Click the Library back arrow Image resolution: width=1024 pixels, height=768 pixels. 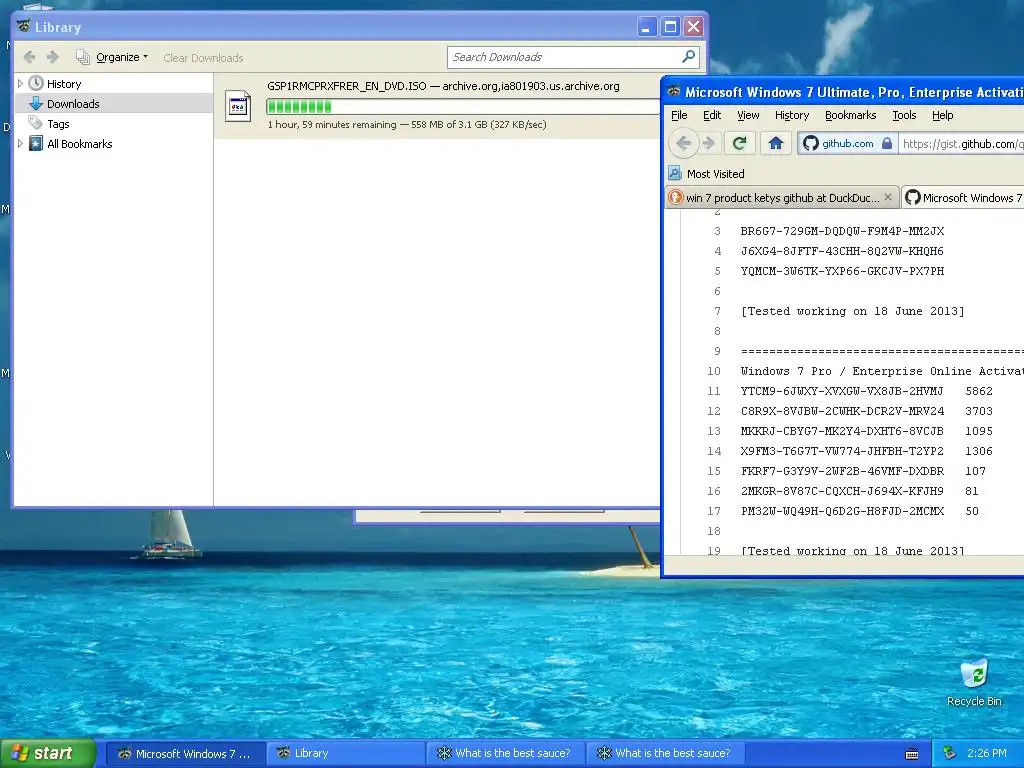29,57
